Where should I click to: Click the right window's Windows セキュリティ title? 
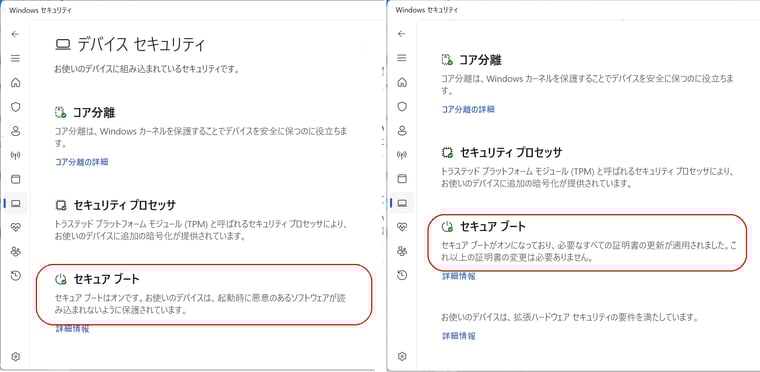point(427,10)
